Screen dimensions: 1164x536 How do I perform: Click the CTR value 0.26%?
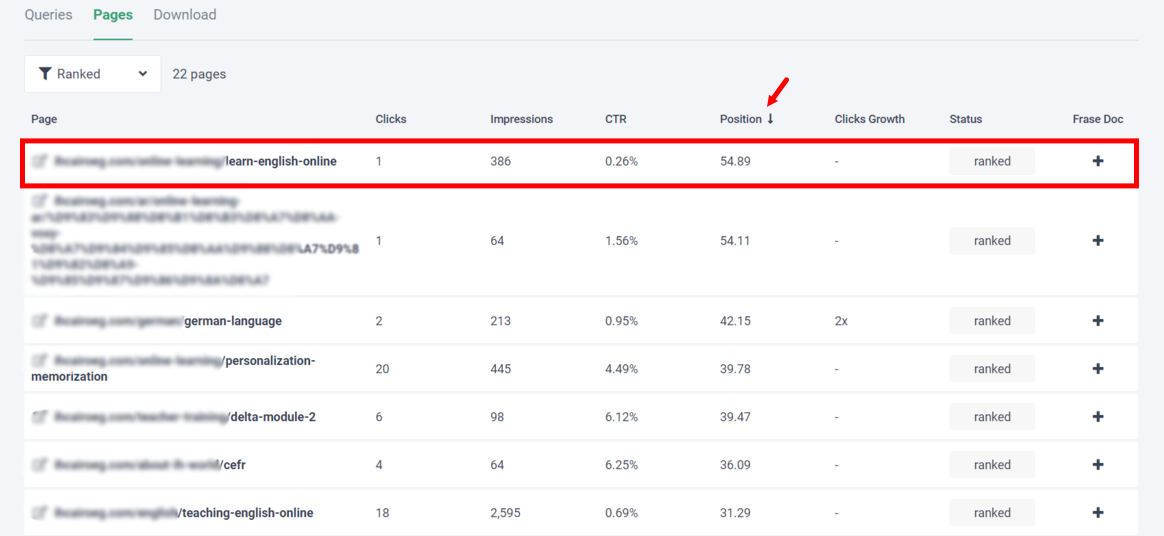621,161
